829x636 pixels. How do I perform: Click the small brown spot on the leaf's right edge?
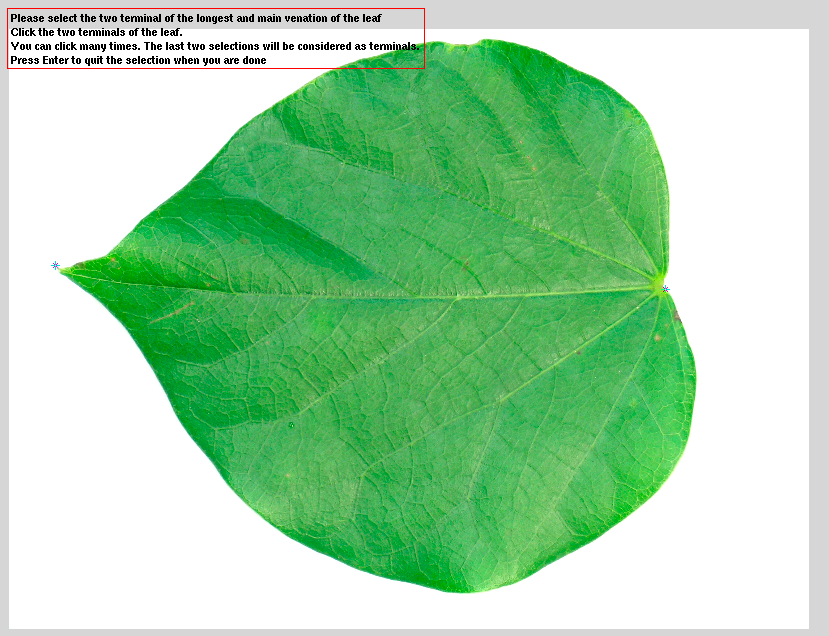click(676, 316)
